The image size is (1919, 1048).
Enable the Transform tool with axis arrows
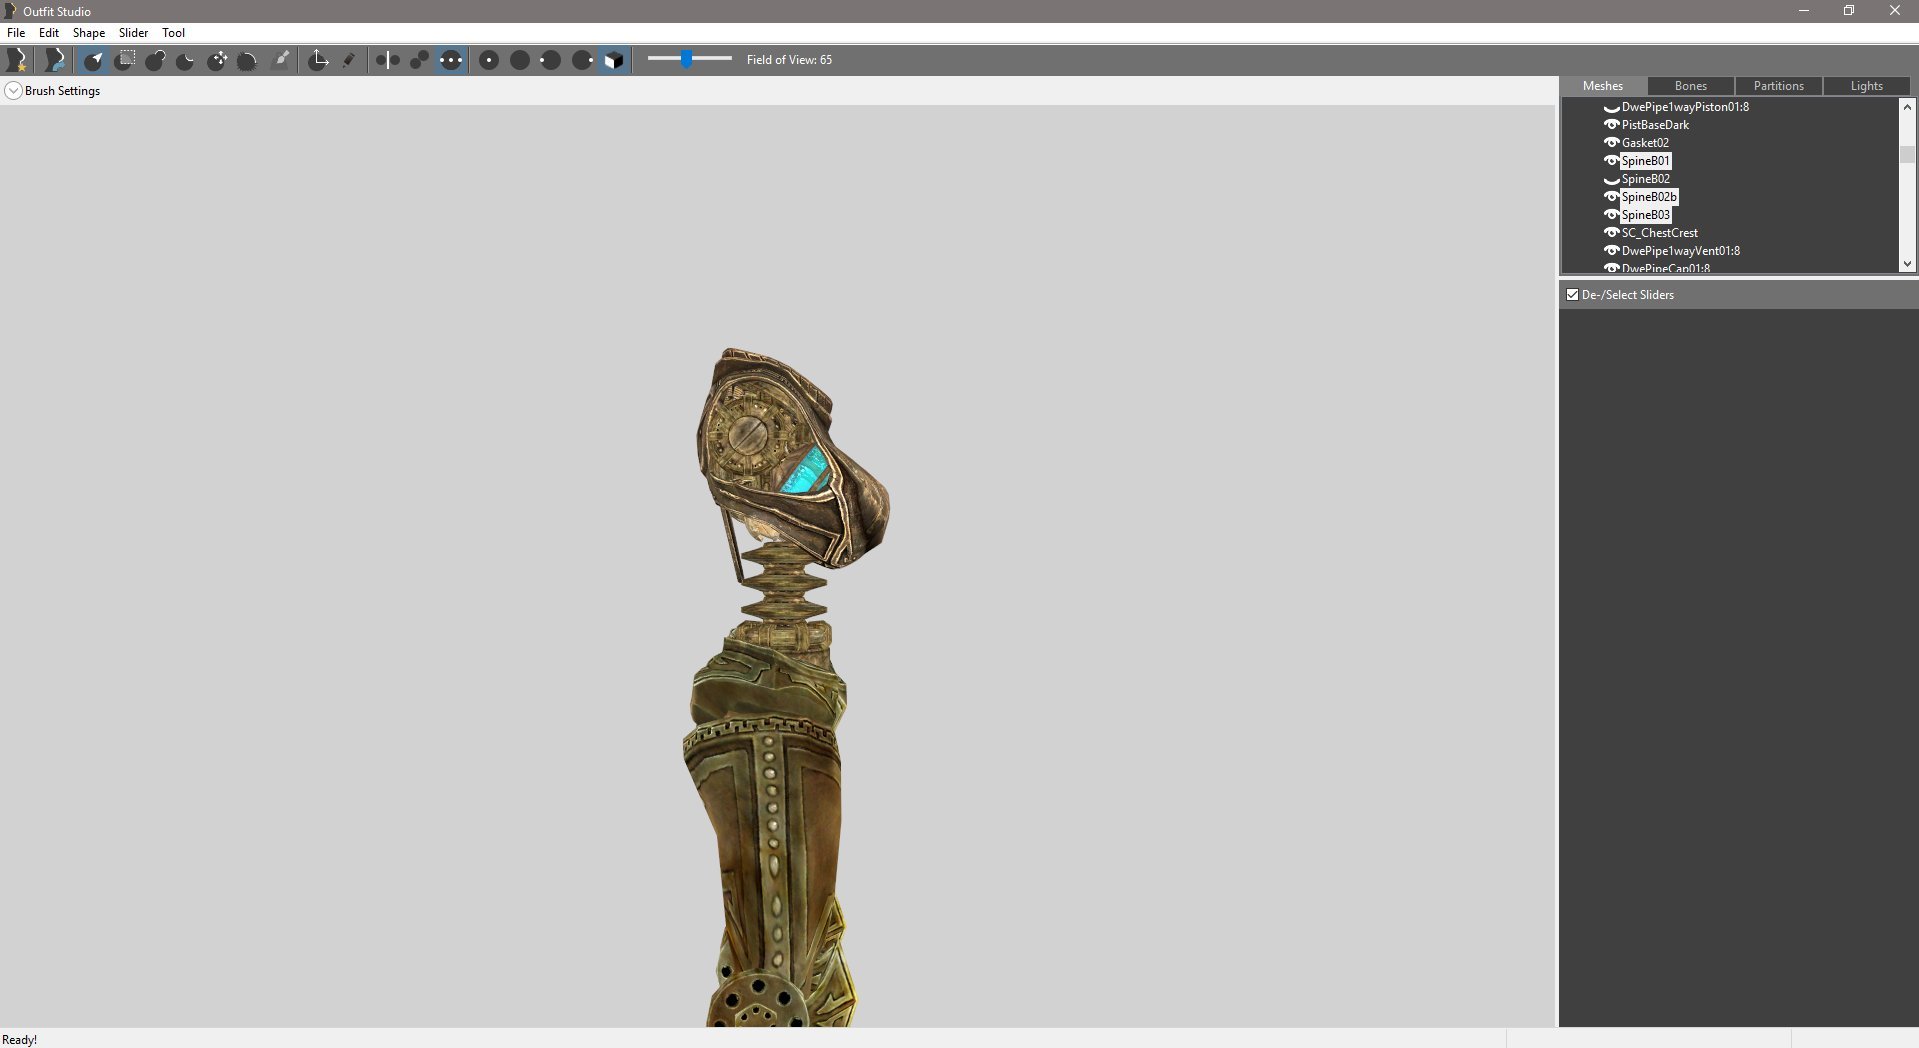coord(318,60)
